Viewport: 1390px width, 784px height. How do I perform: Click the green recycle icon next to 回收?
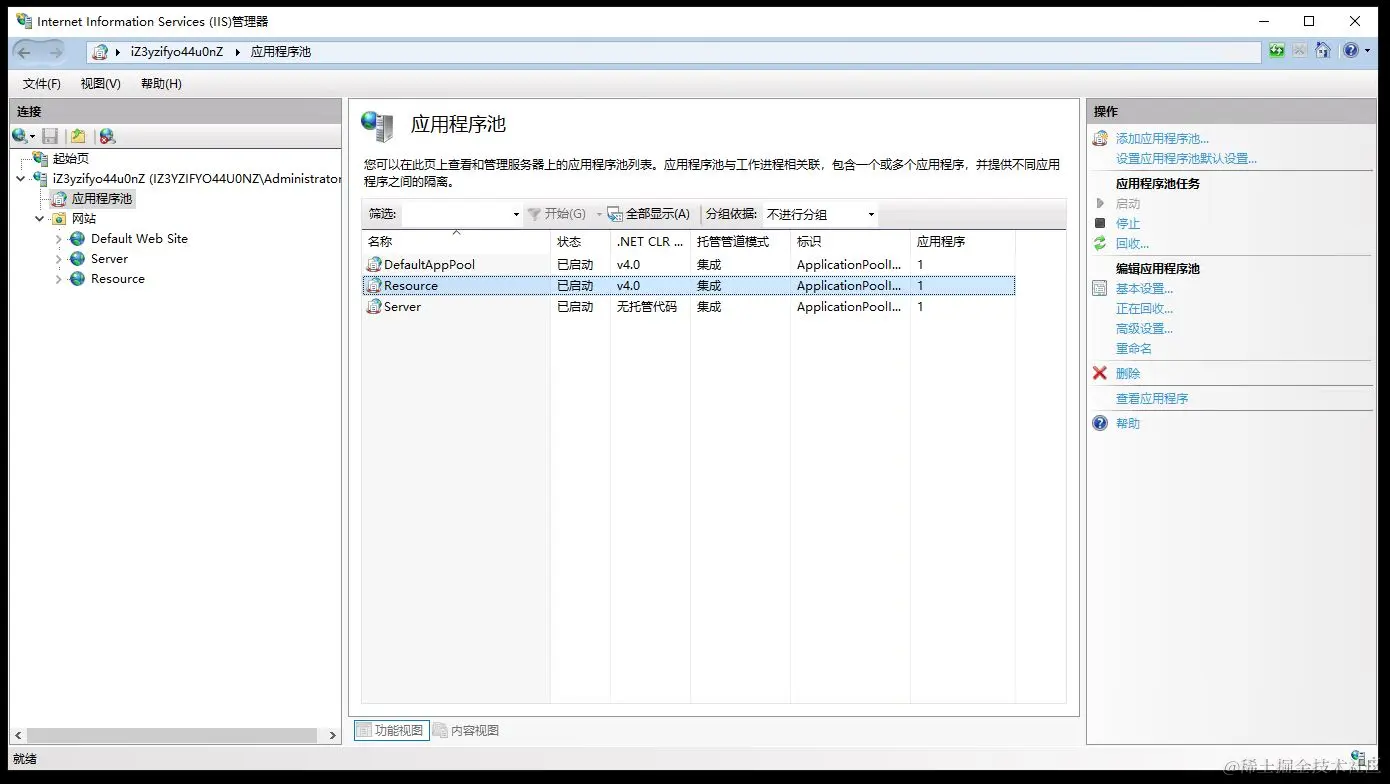click(x=1100, y=243)
